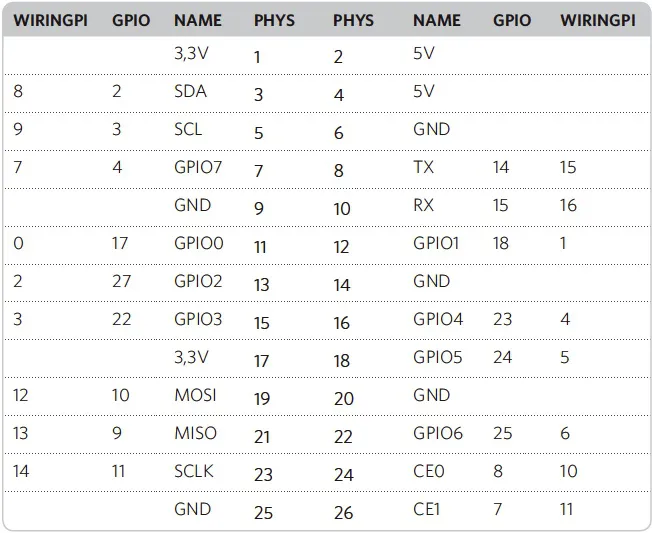This screenshot has height=533, width=652.
Task: Select the SCL name cell
Action: (x=188, y=129)
